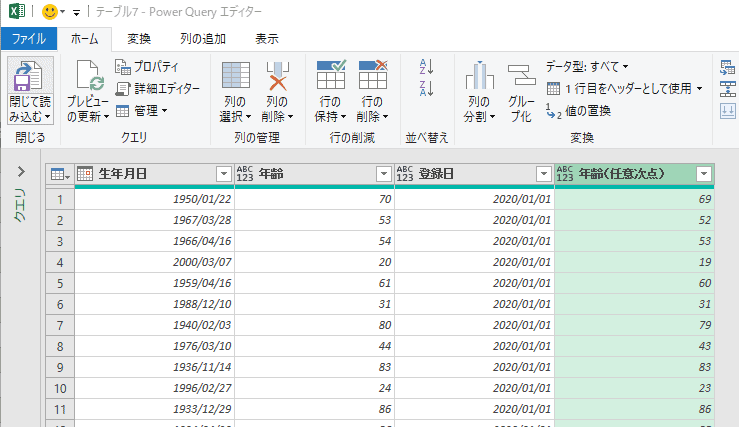Open the 列の選択 column chooser icon
Viewport: 739px width, 427px height.
(235, 77)
